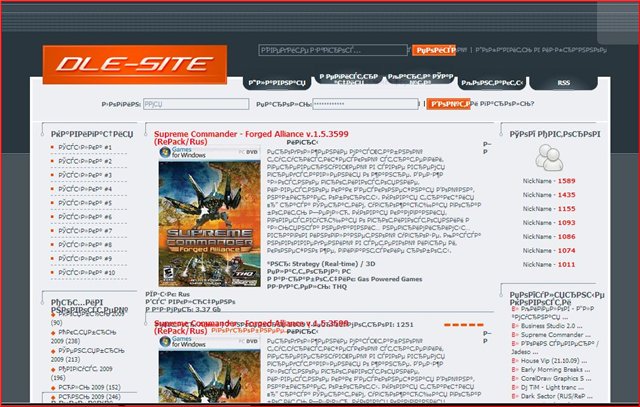The image size is (640, 407).
Task: Open archive link 2009 (213)
Action: tap(86, 355)
